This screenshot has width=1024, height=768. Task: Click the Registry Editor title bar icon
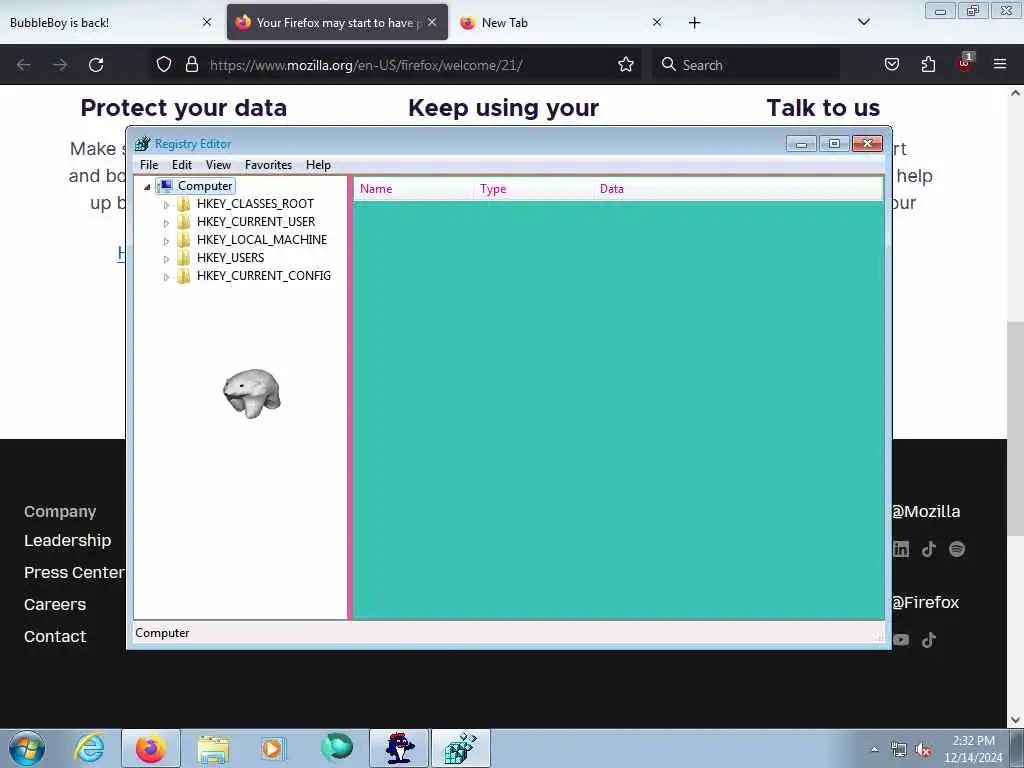click(142, 144)
